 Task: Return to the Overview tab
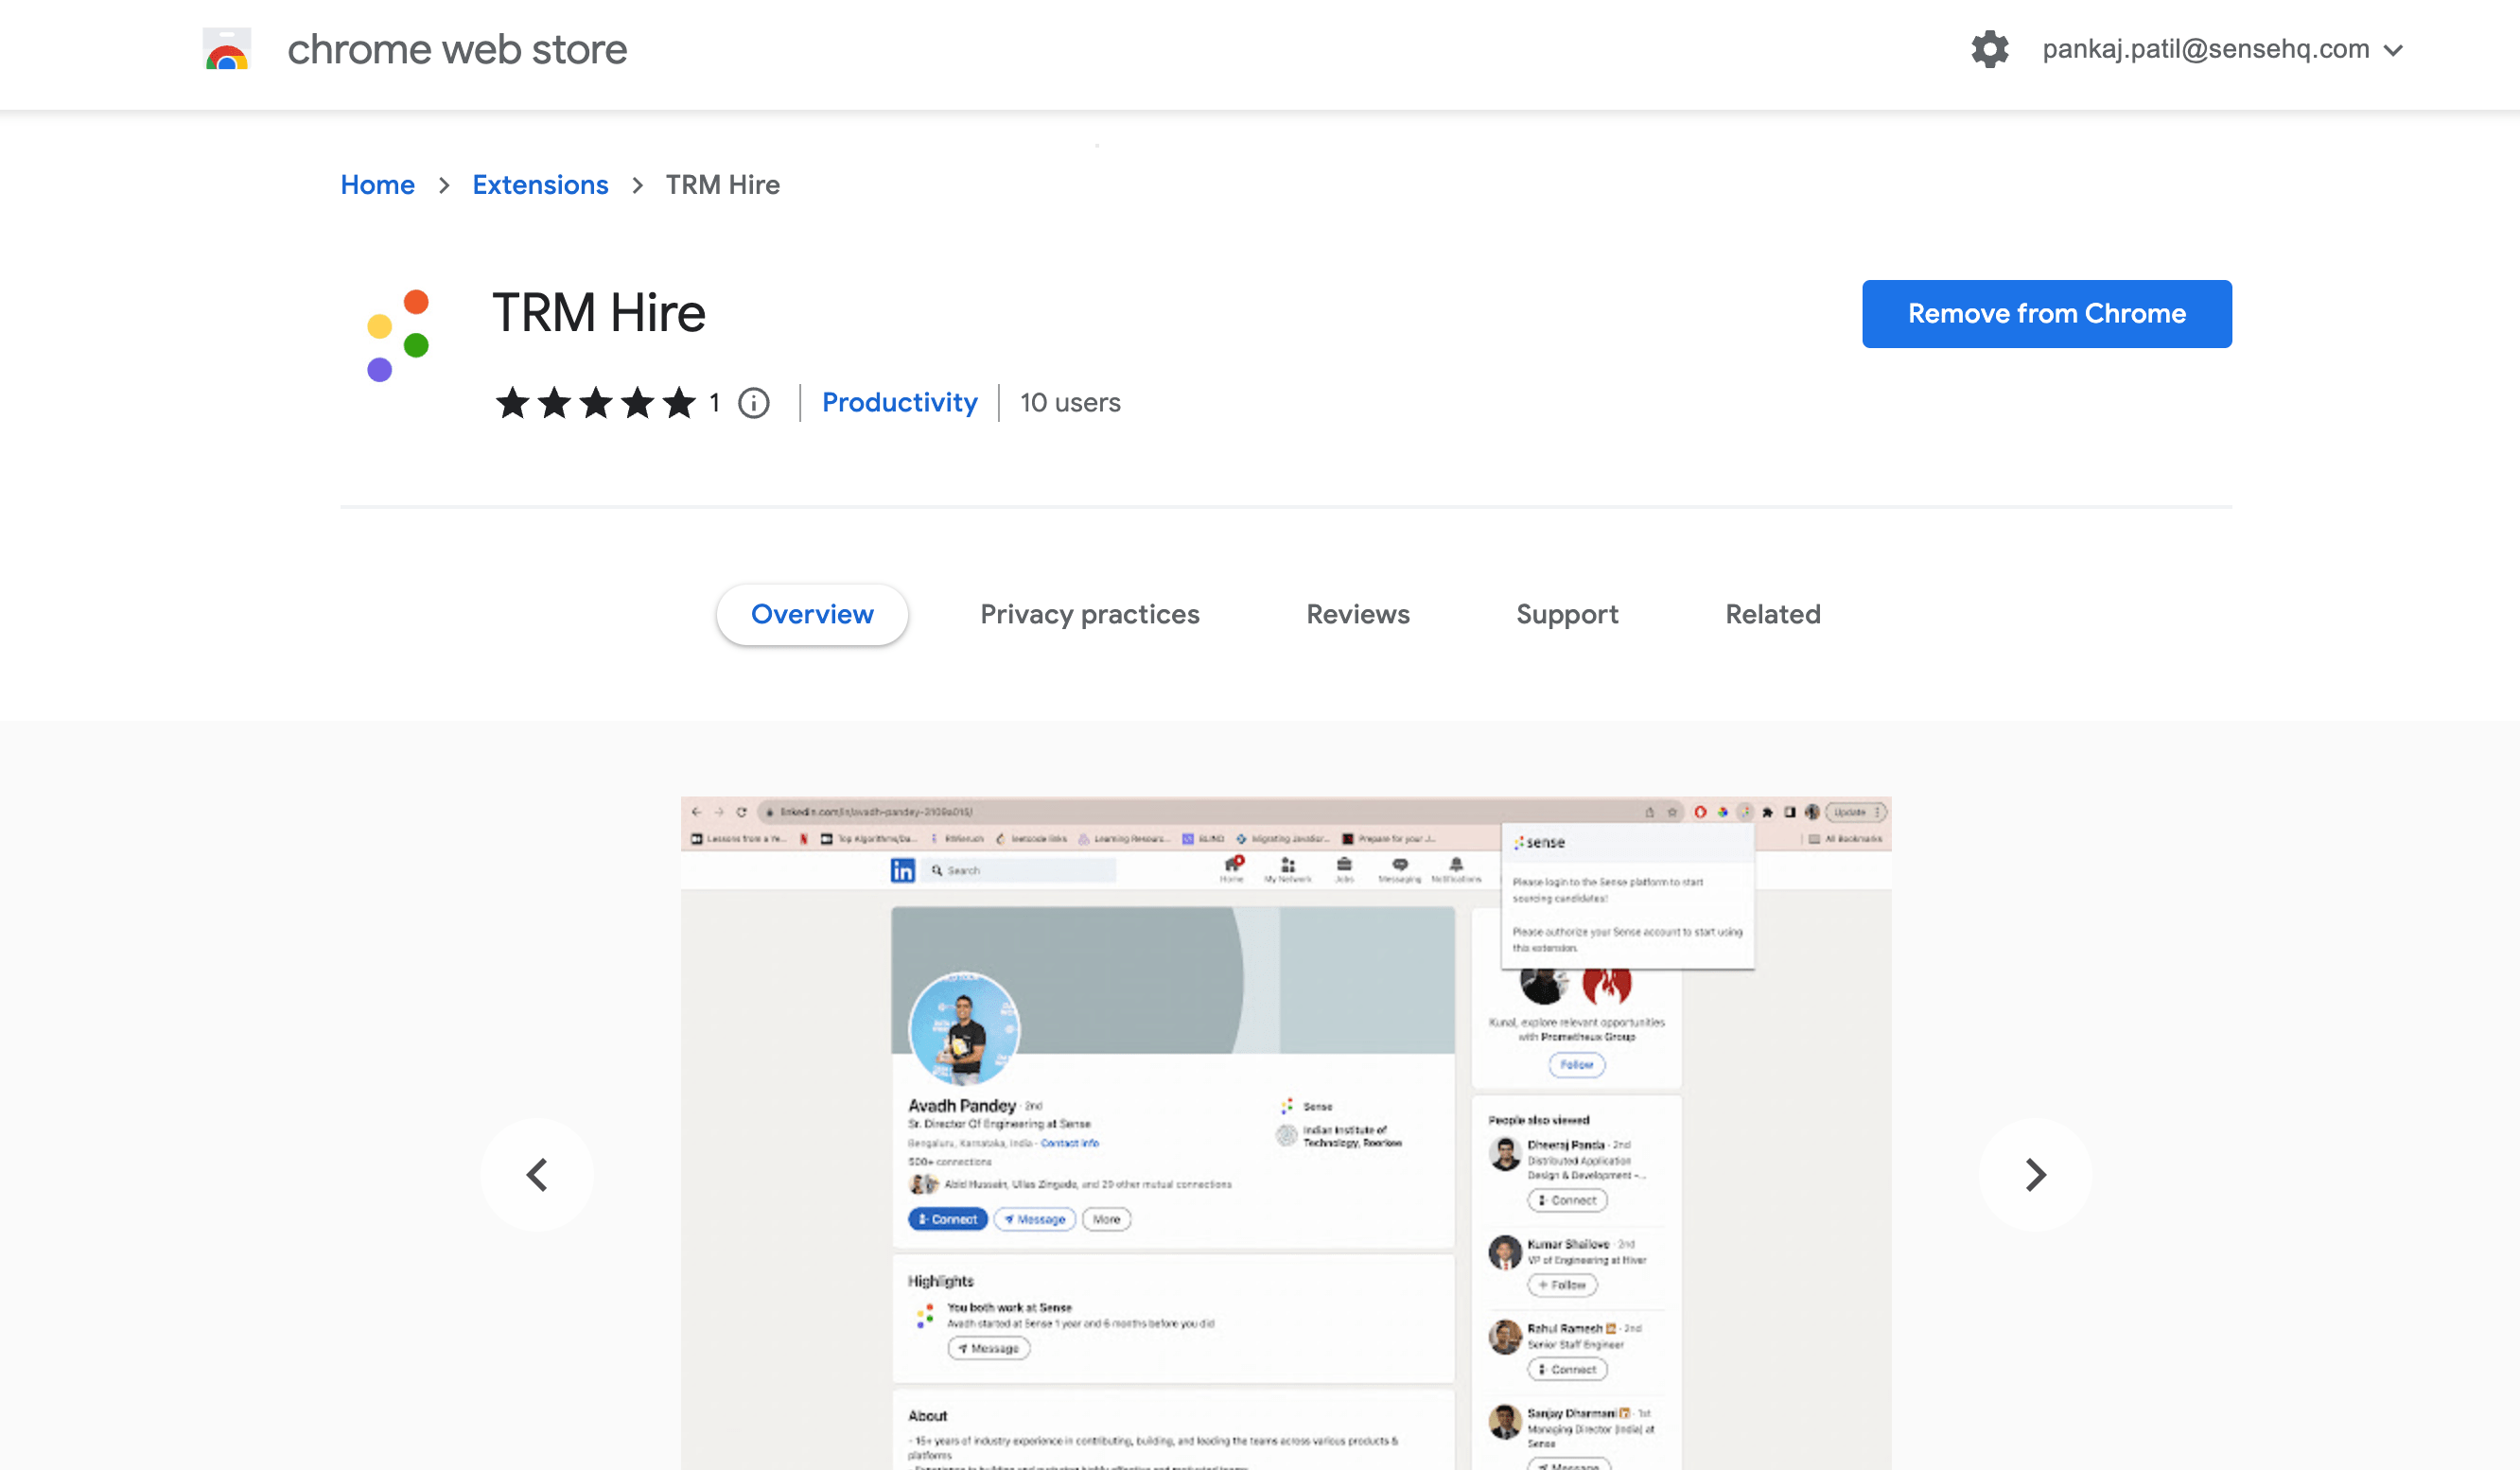pos(812,614)
